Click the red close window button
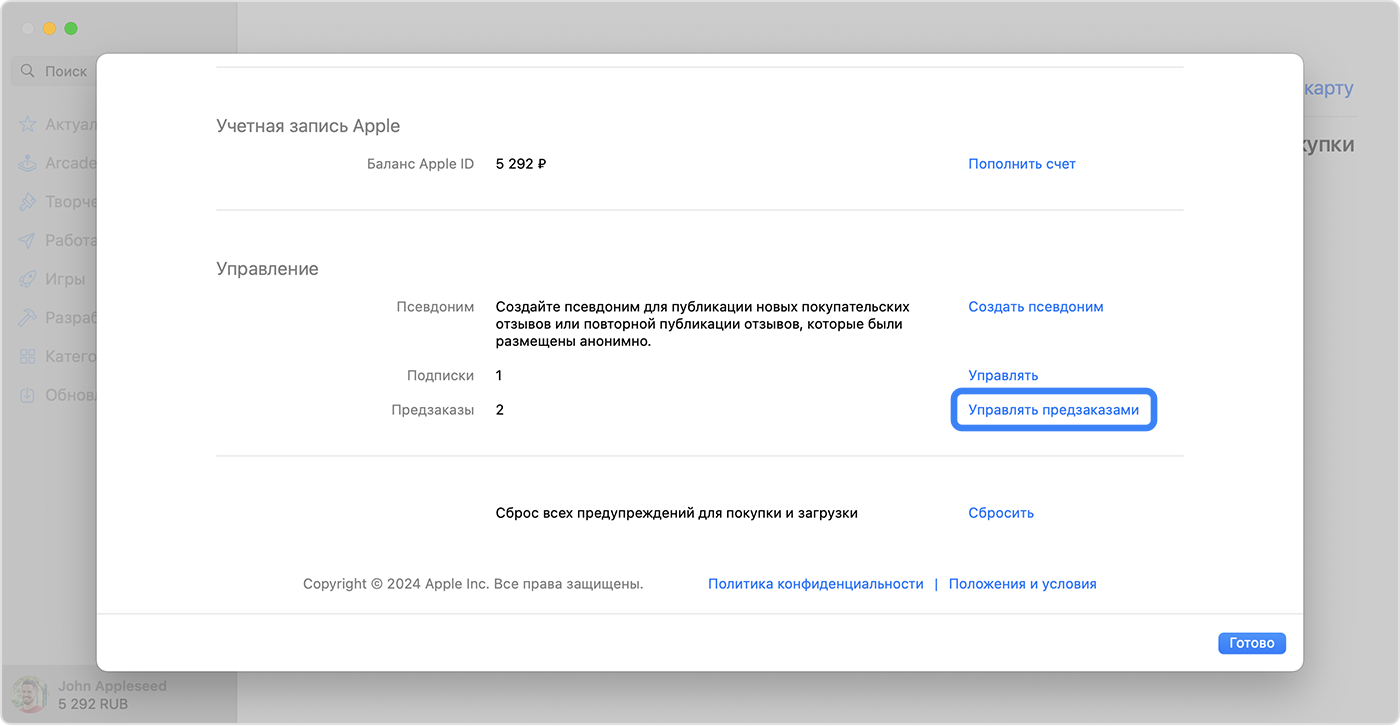Screen dimensions: 1400x726 28,29
